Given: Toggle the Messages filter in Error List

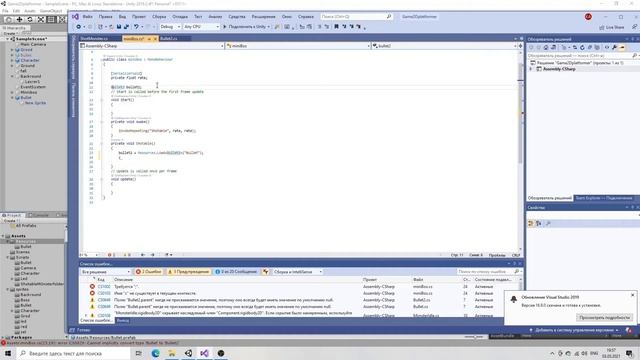Looking at the screenshot, I should 236,271.
